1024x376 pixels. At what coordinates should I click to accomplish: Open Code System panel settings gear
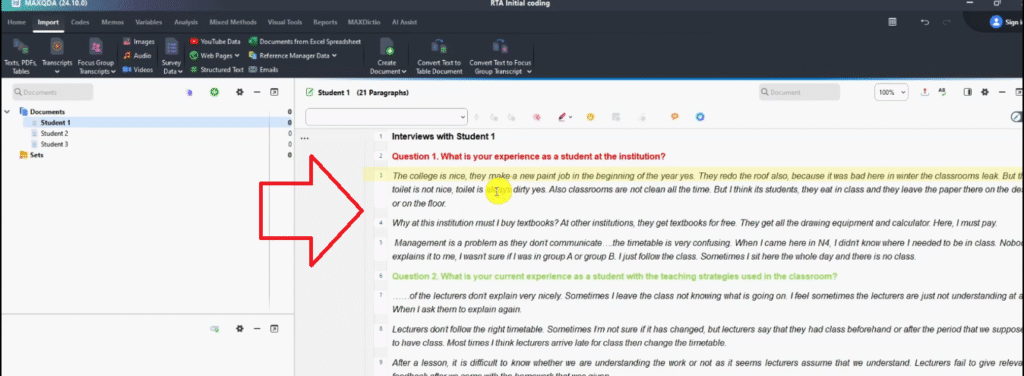coord(240,328)
